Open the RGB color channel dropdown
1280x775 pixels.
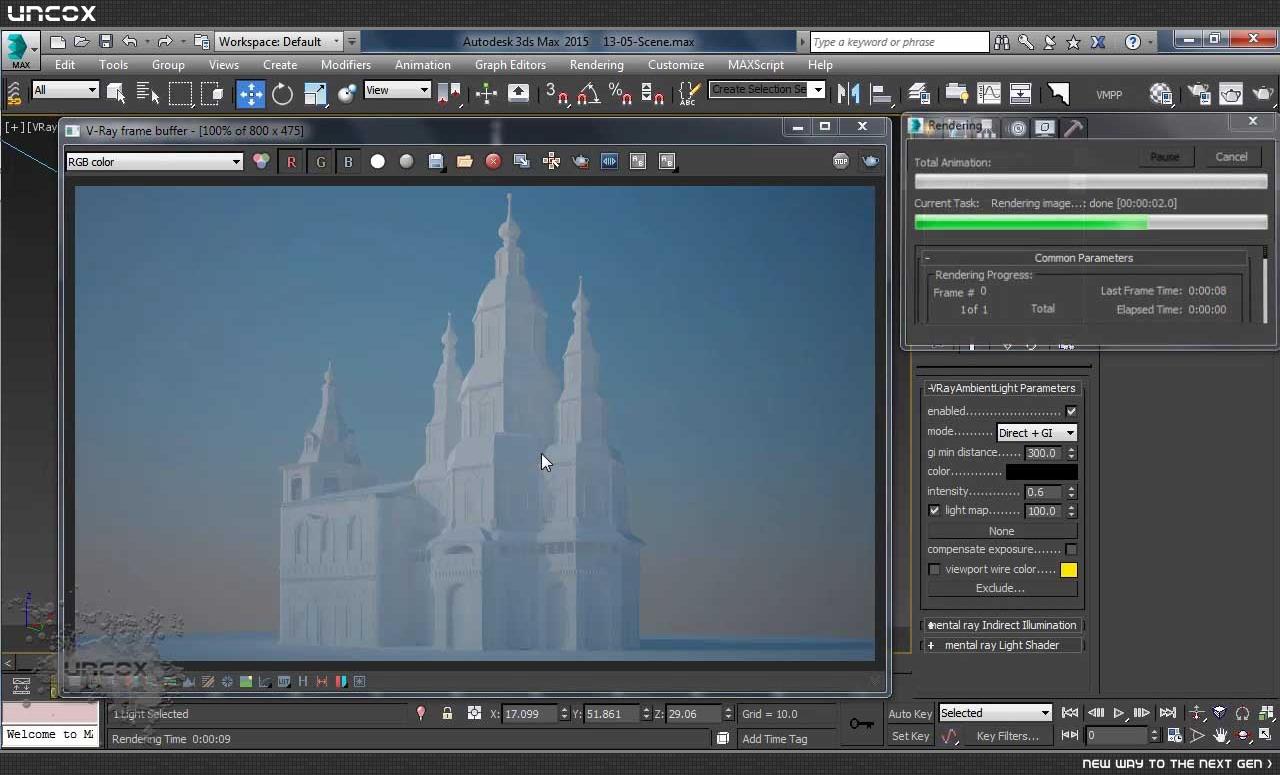coord(154,161)
